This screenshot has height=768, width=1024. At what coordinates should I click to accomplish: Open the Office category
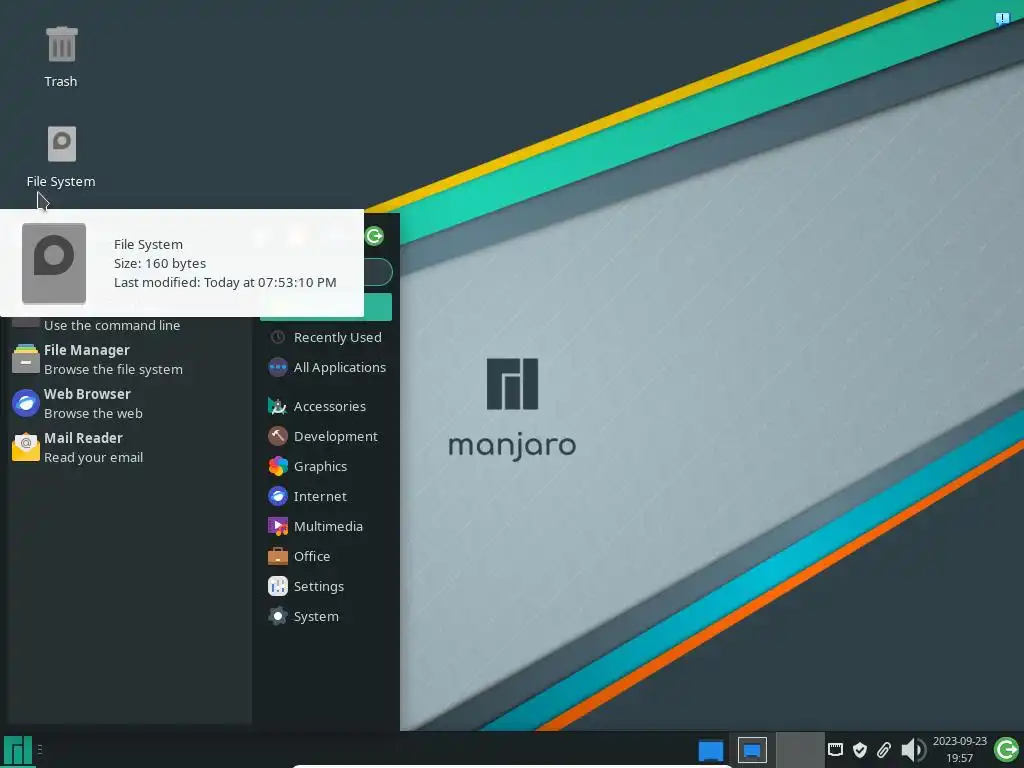pos(327,556)
